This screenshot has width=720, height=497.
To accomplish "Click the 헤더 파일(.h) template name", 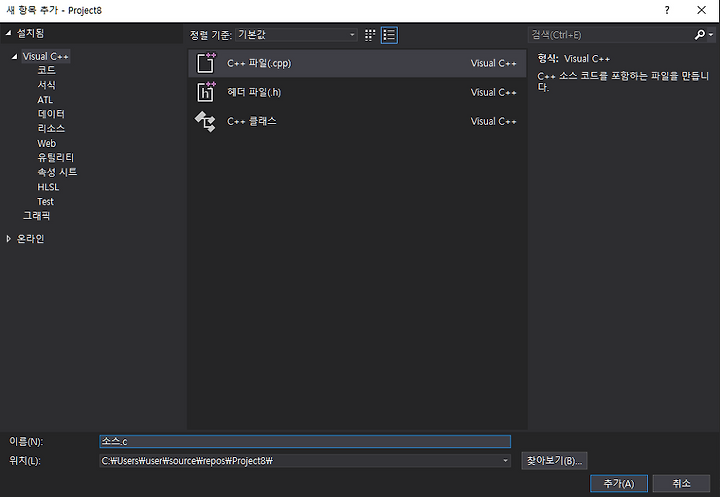I will 254,92.
